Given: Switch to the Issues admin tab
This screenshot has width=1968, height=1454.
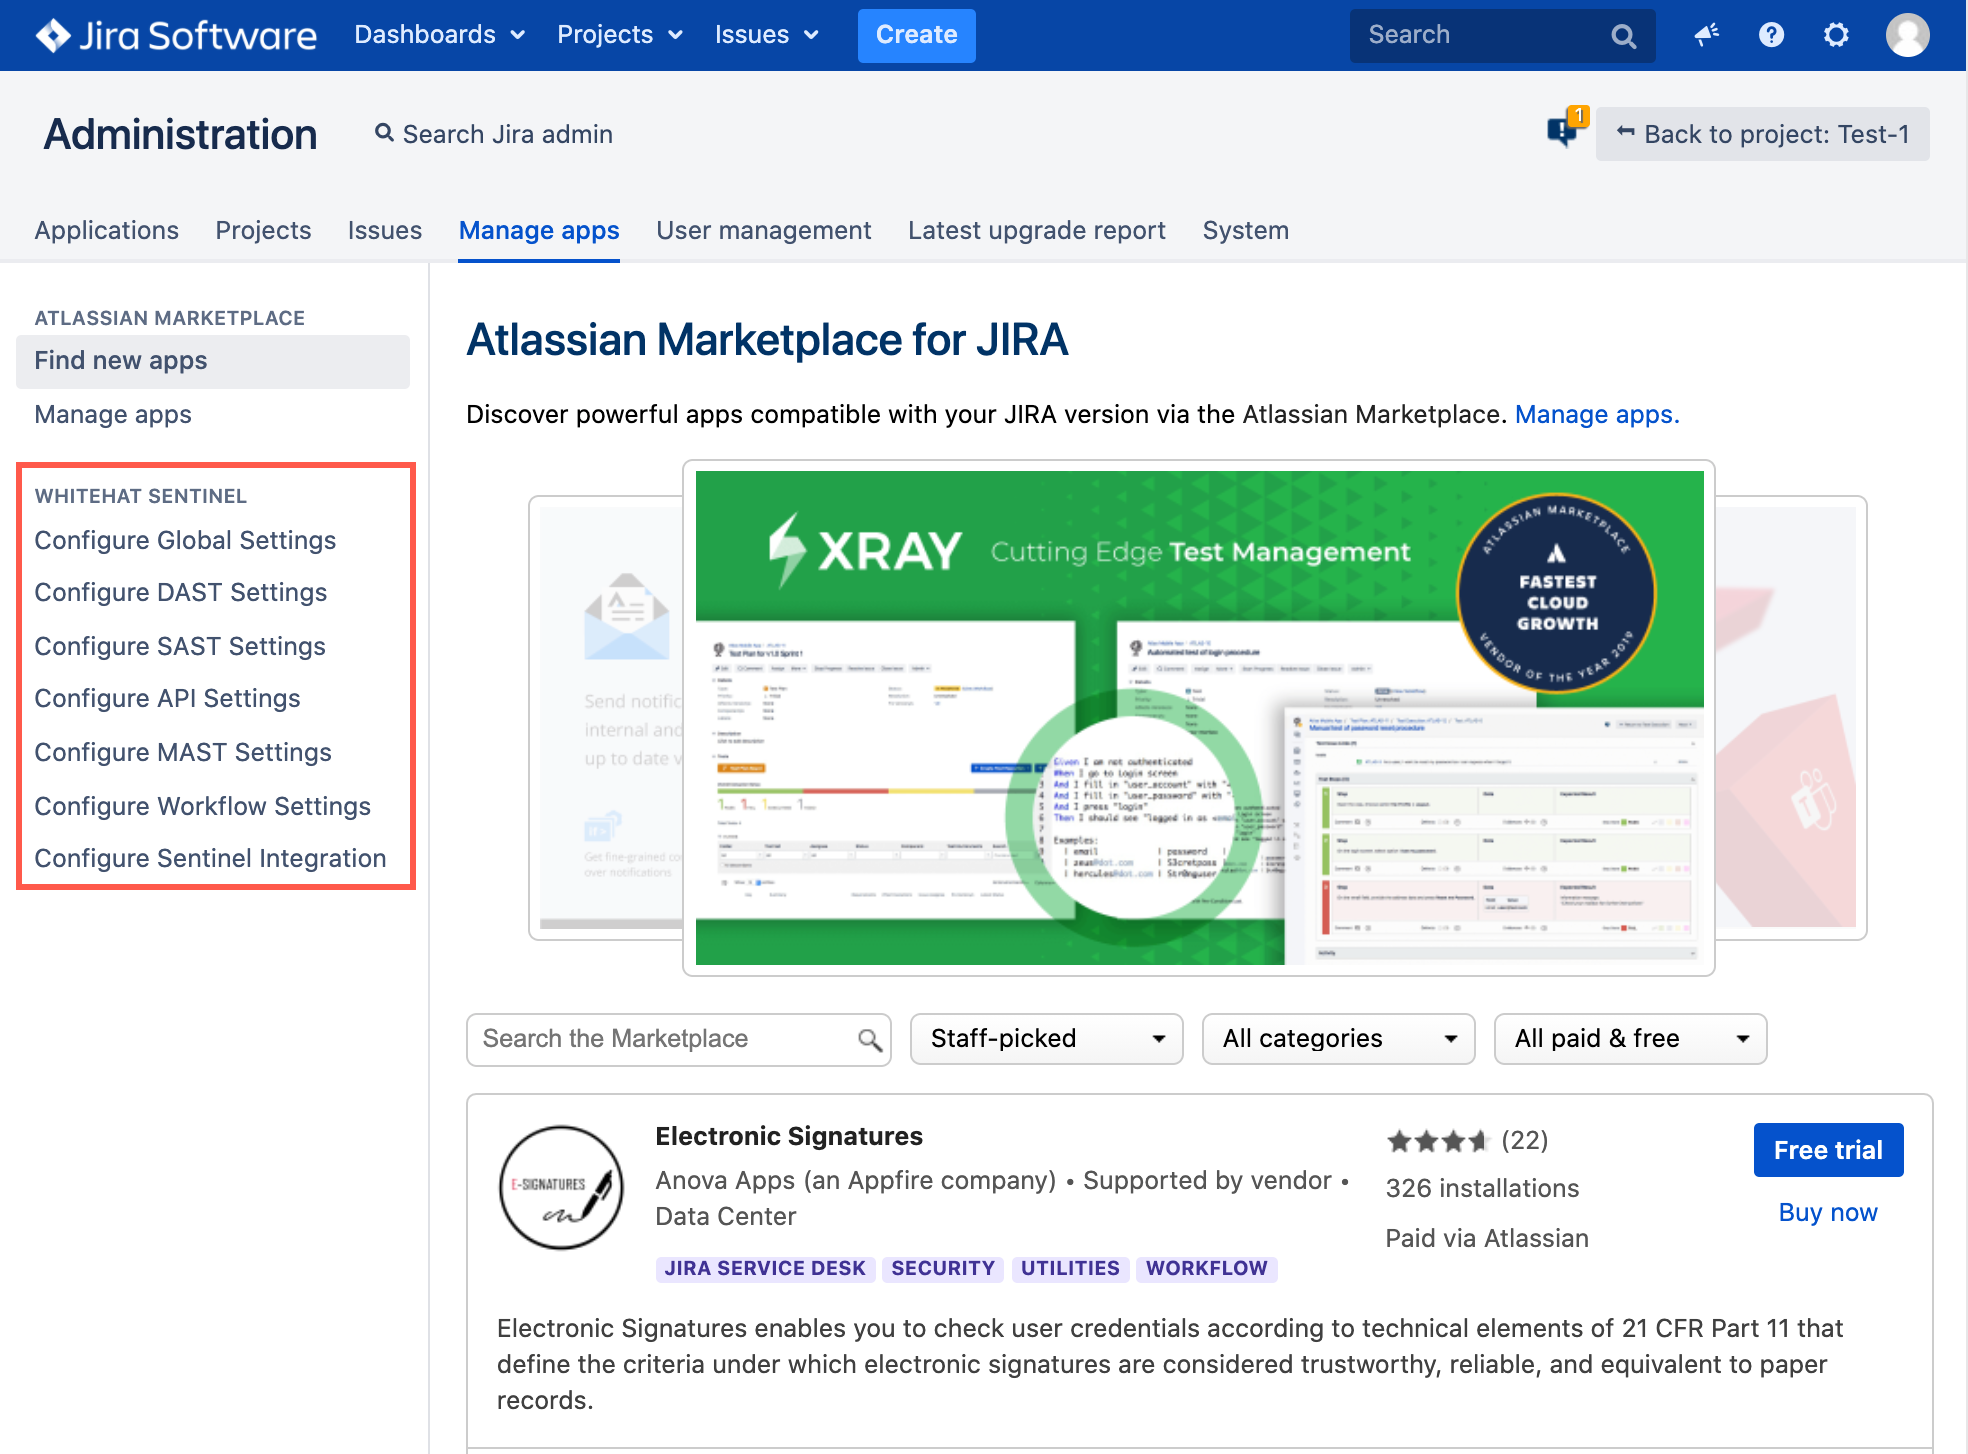Looking at the screenshot, I should (385, 230).
